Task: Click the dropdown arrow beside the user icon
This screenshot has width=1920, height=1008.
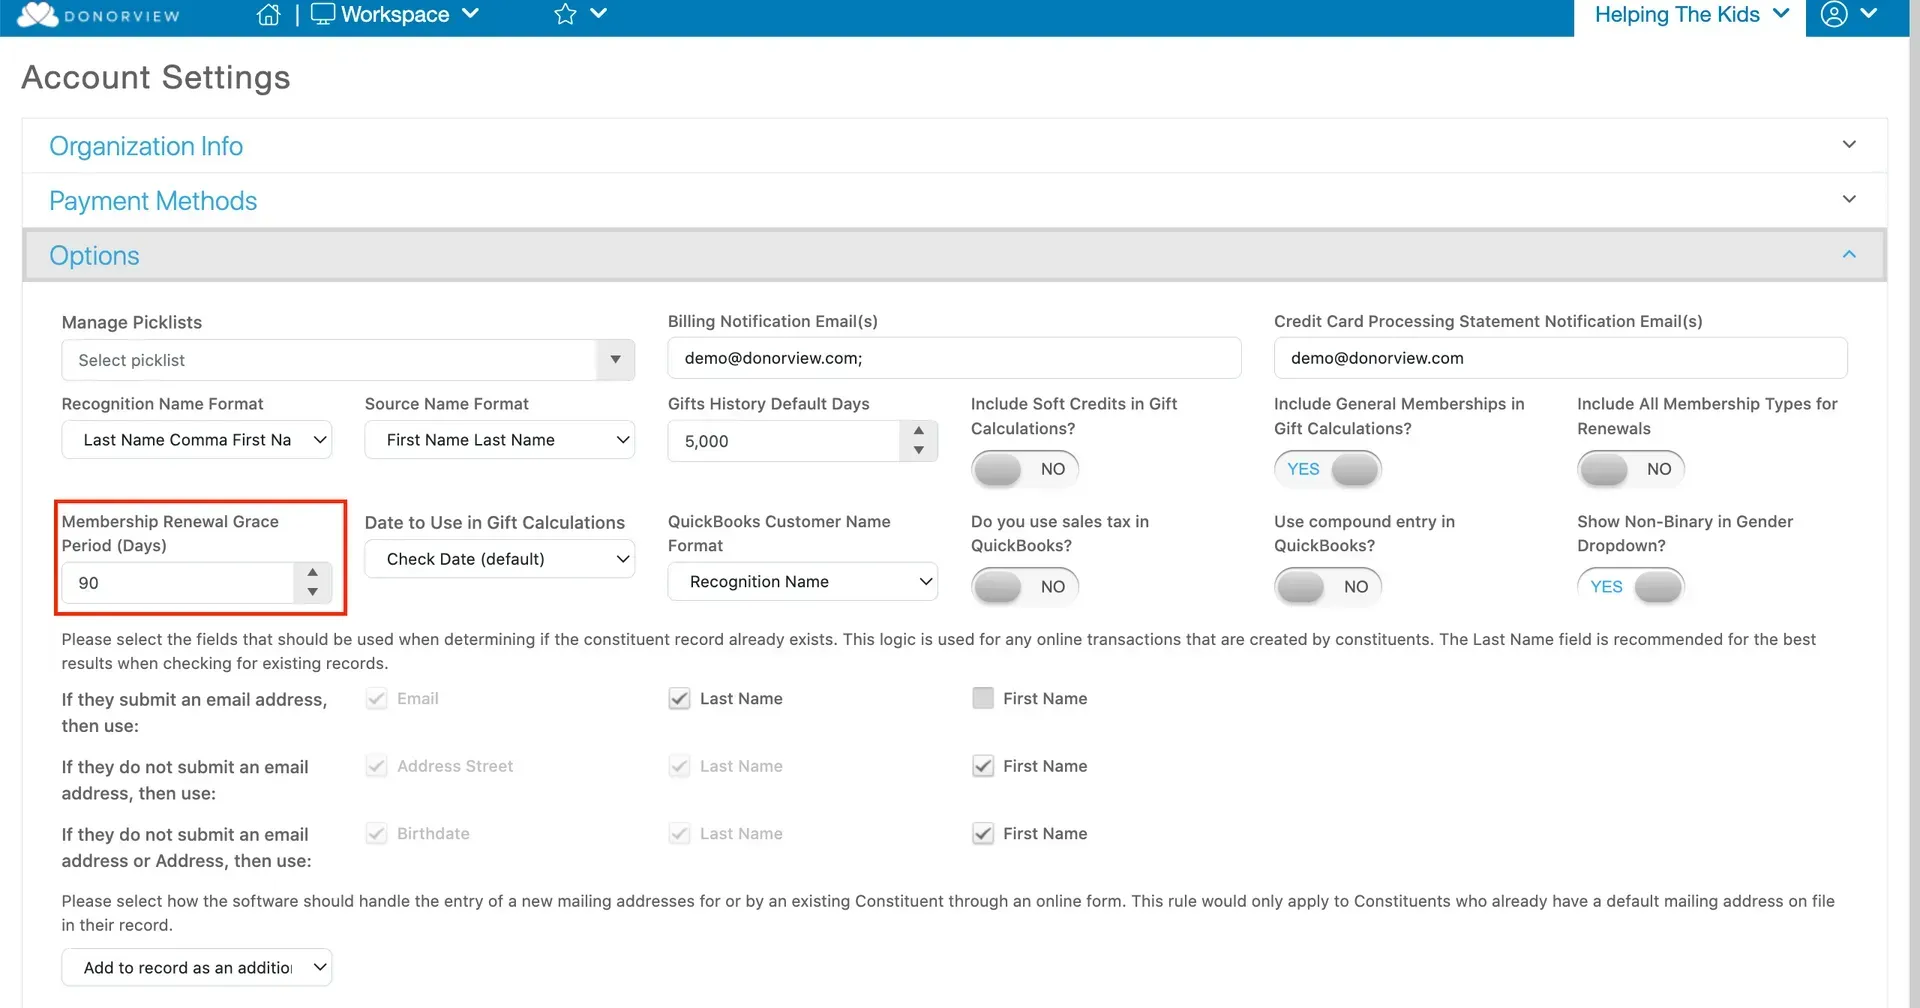Action: tap(1868, 14)
